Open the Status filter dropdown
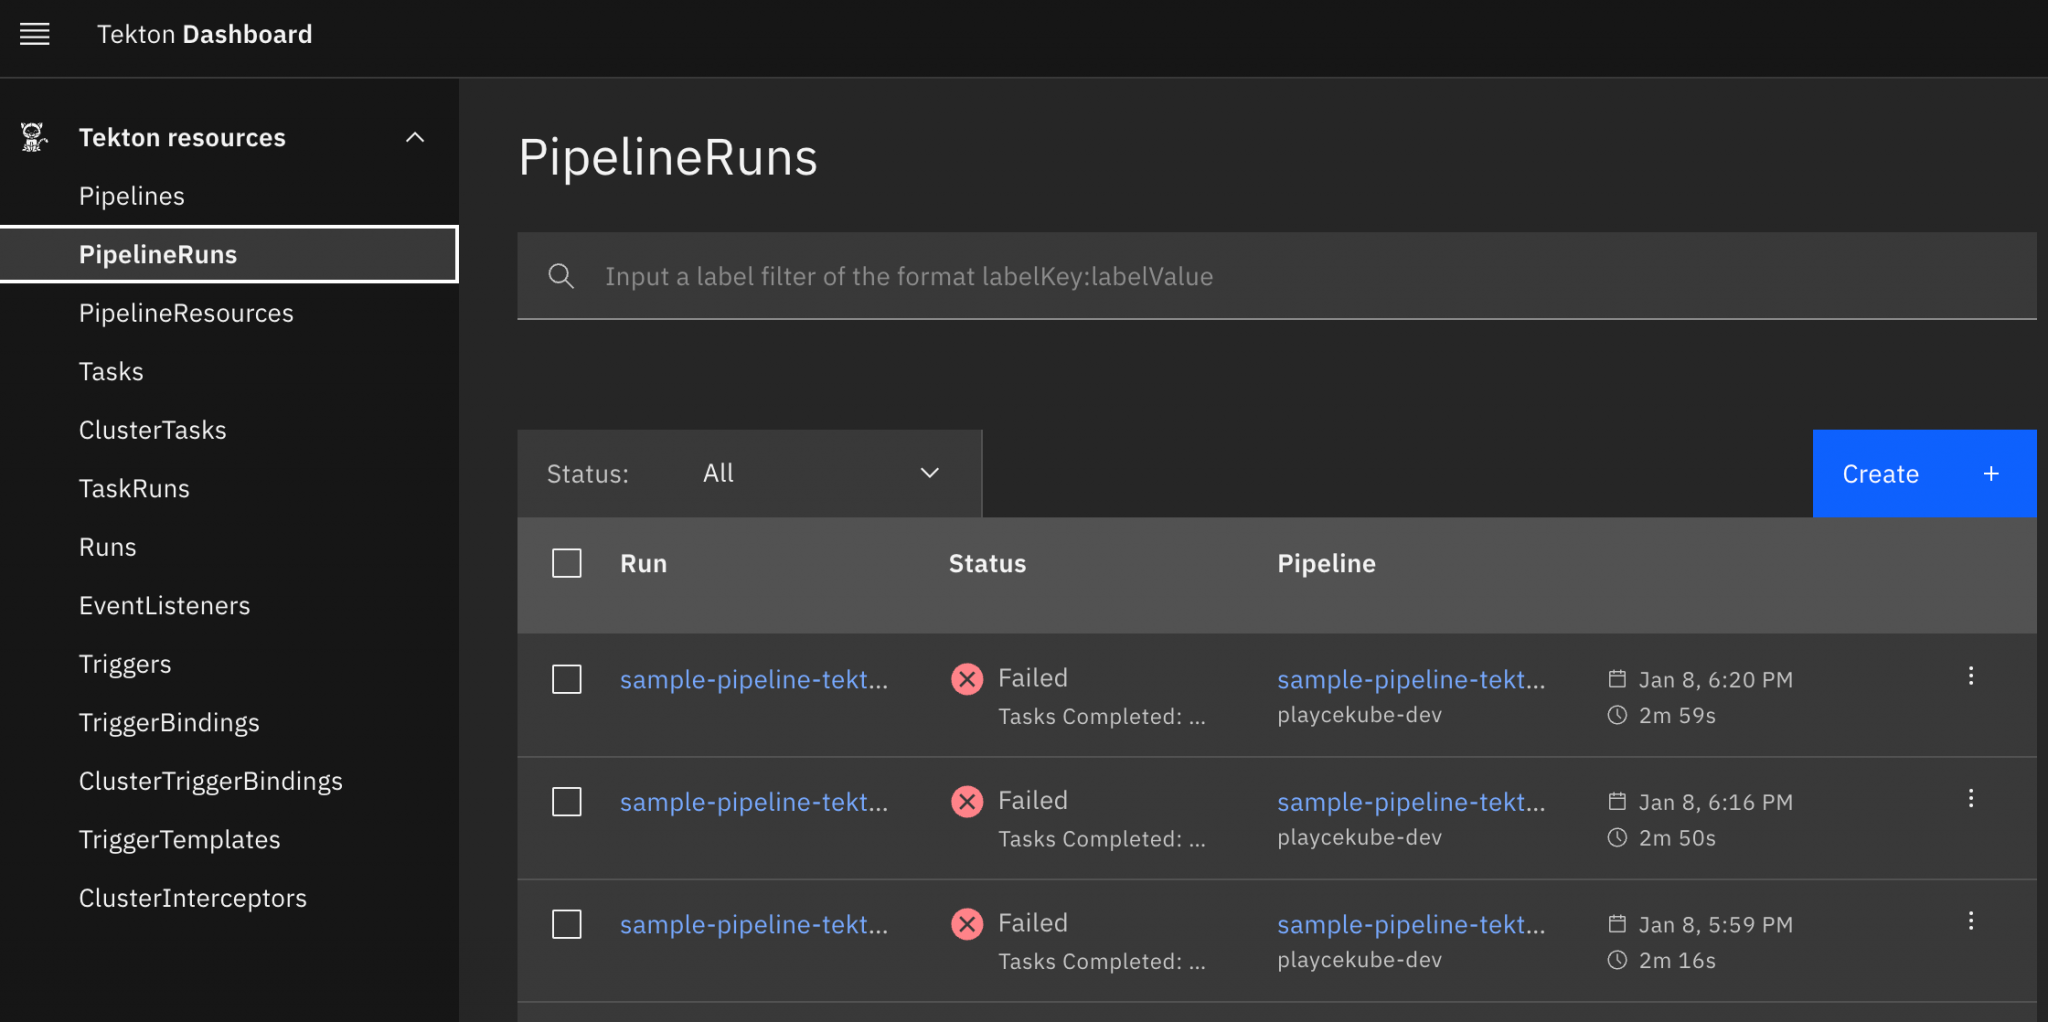 [820, 474]
